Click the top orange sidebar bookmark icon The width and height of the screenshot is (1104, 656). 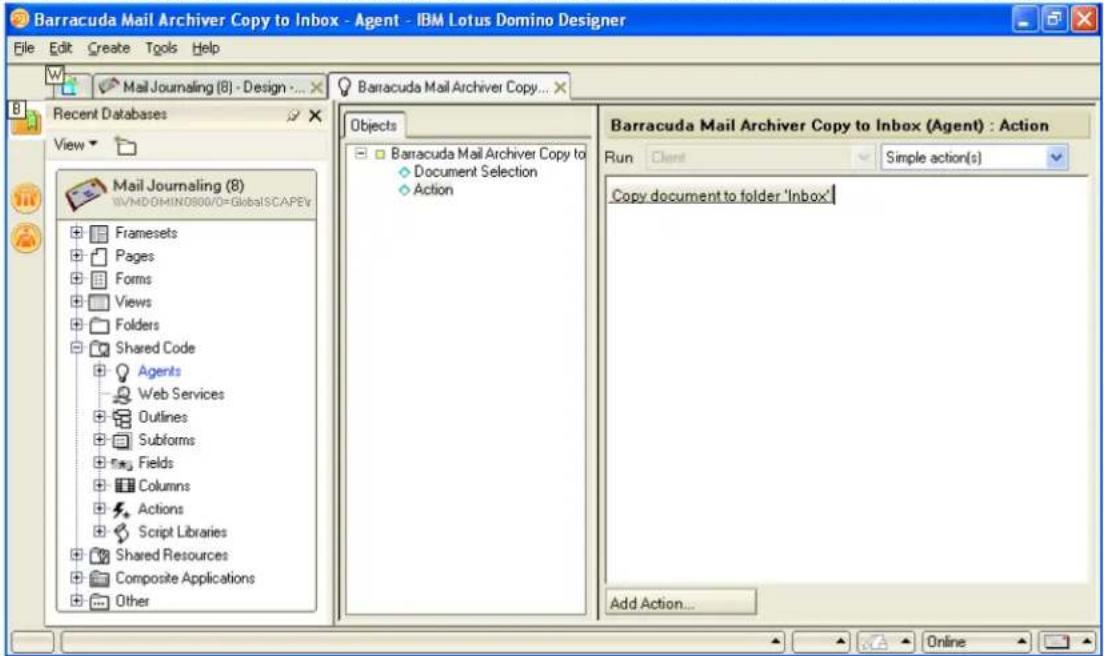26,198
